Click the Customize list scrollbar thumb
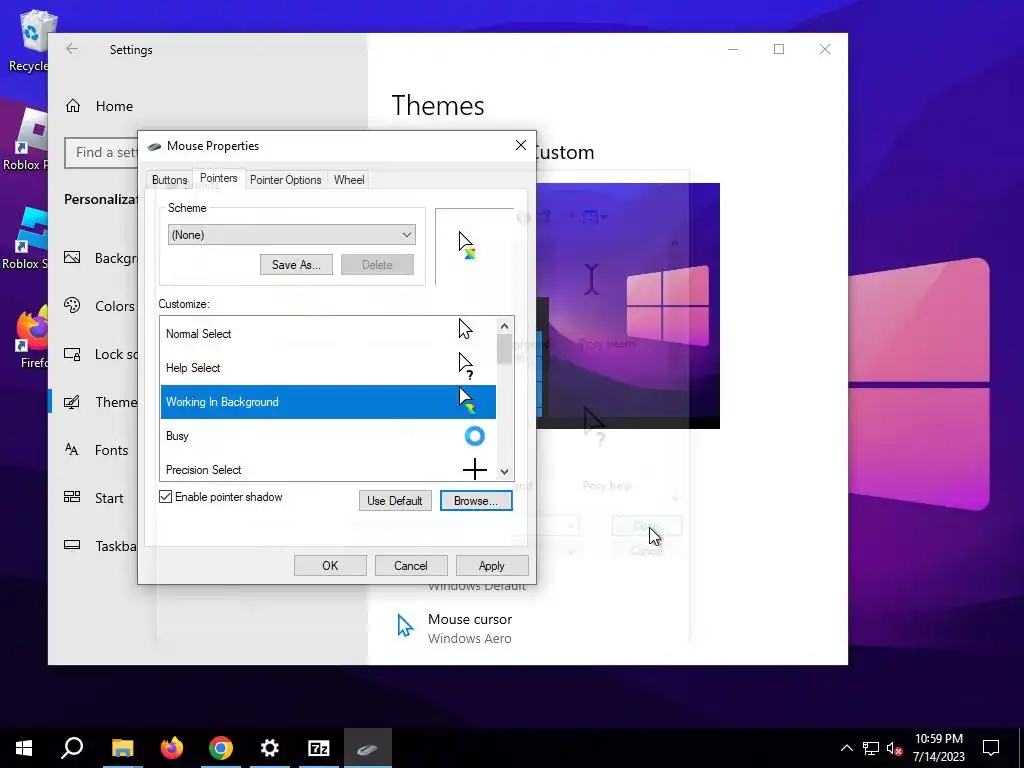This screenshot has width=1024, height=768. [x=504, y=349]
